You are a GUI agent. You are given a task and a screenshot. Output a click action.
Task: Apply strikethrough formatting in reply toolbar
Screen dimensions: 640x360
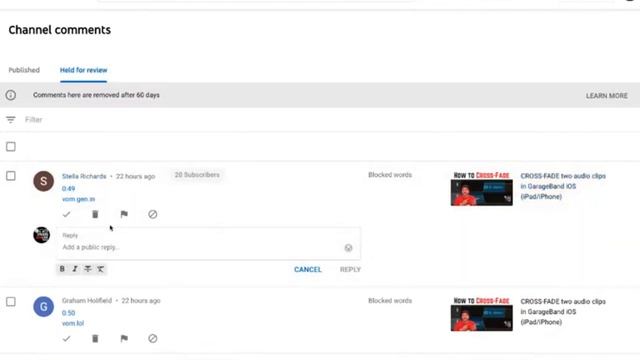88,269
